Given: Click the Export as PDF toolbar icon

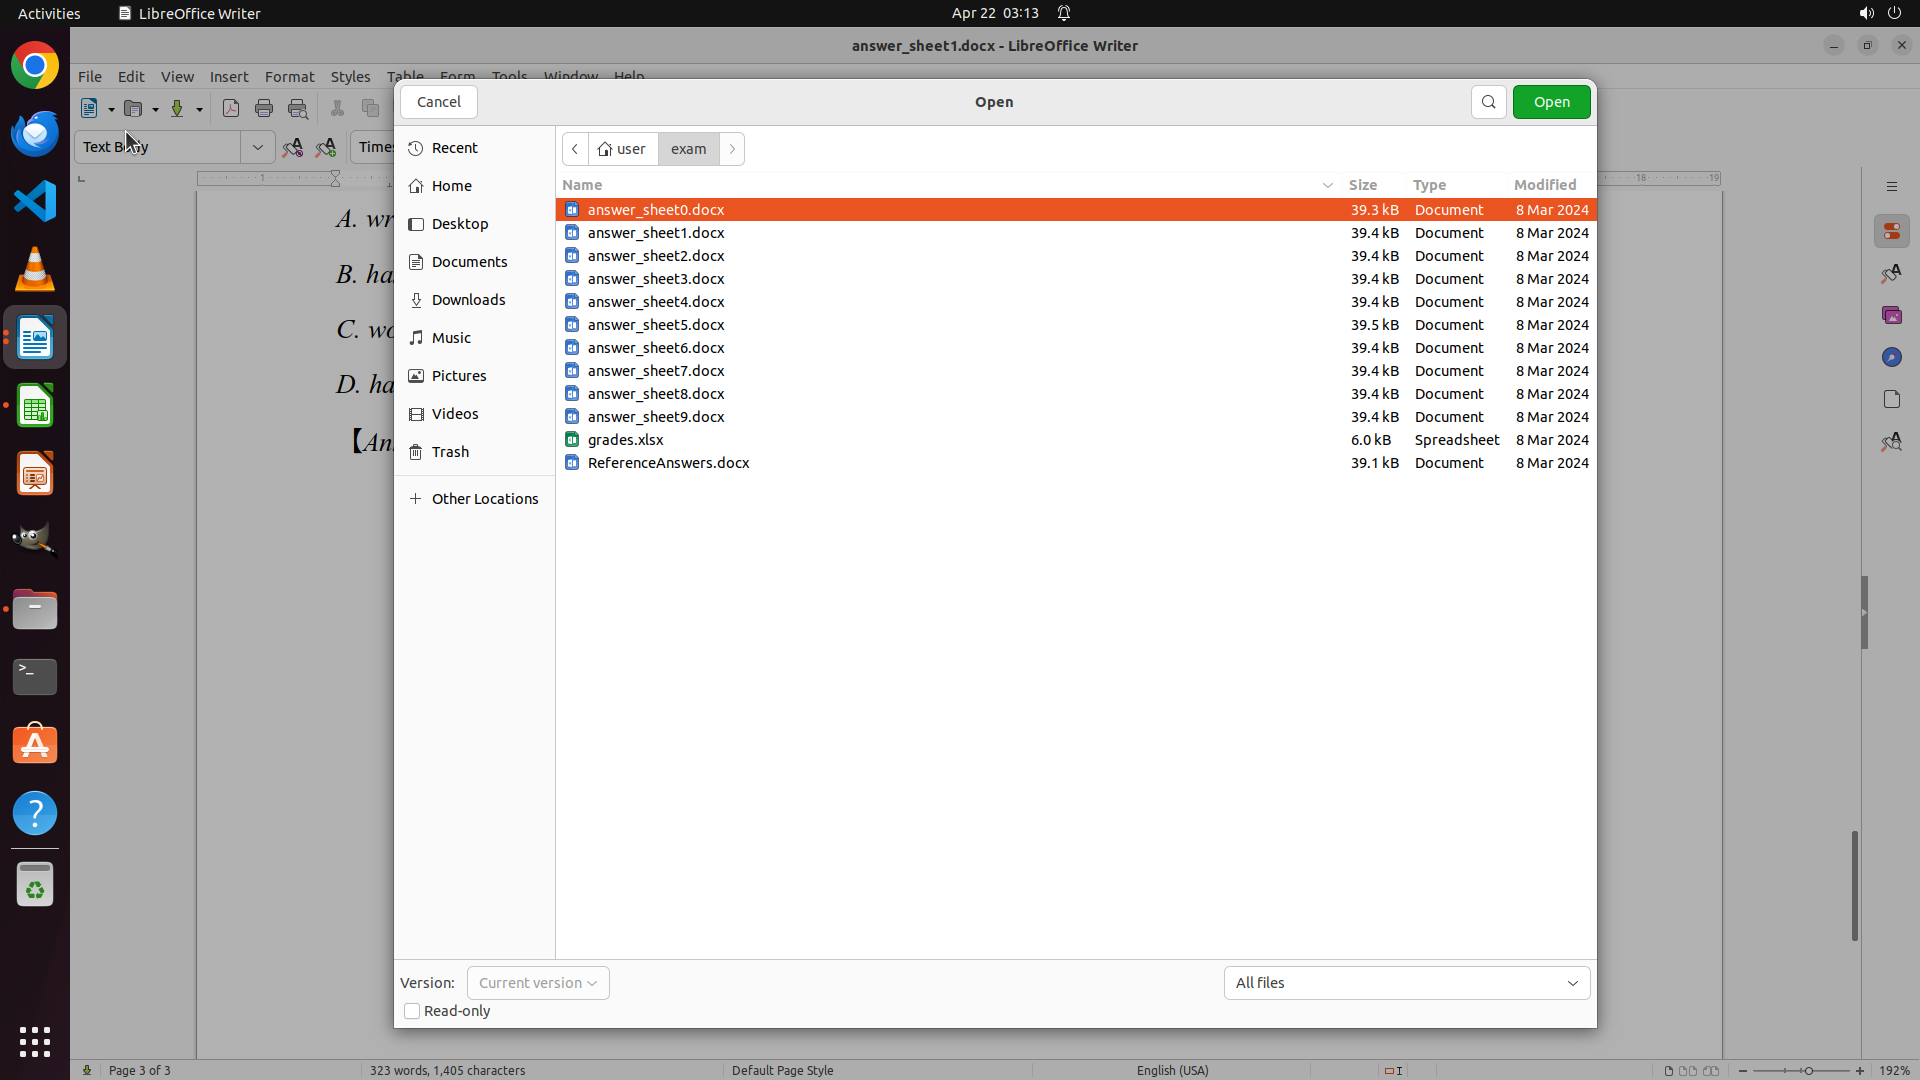Looking at the screenshot, I should pyautogui.click(x=231, y=108).
